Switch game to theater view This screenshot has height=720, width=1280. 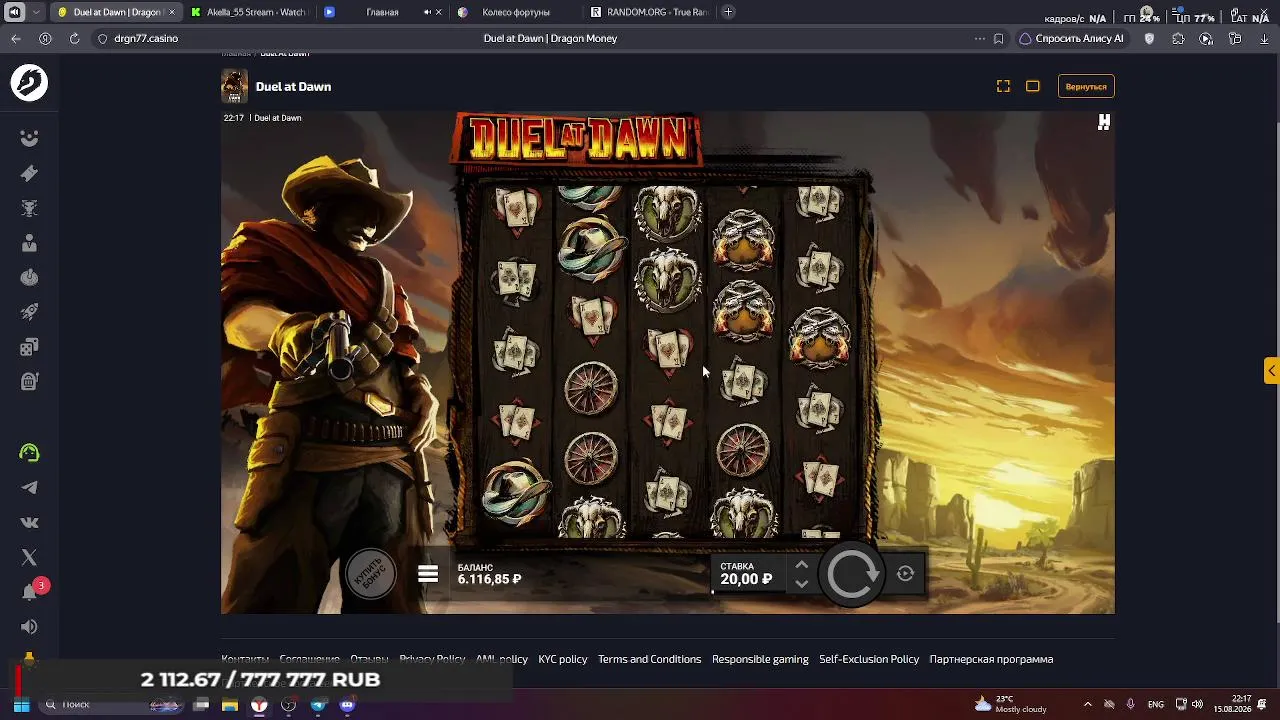click(1033, 86)
